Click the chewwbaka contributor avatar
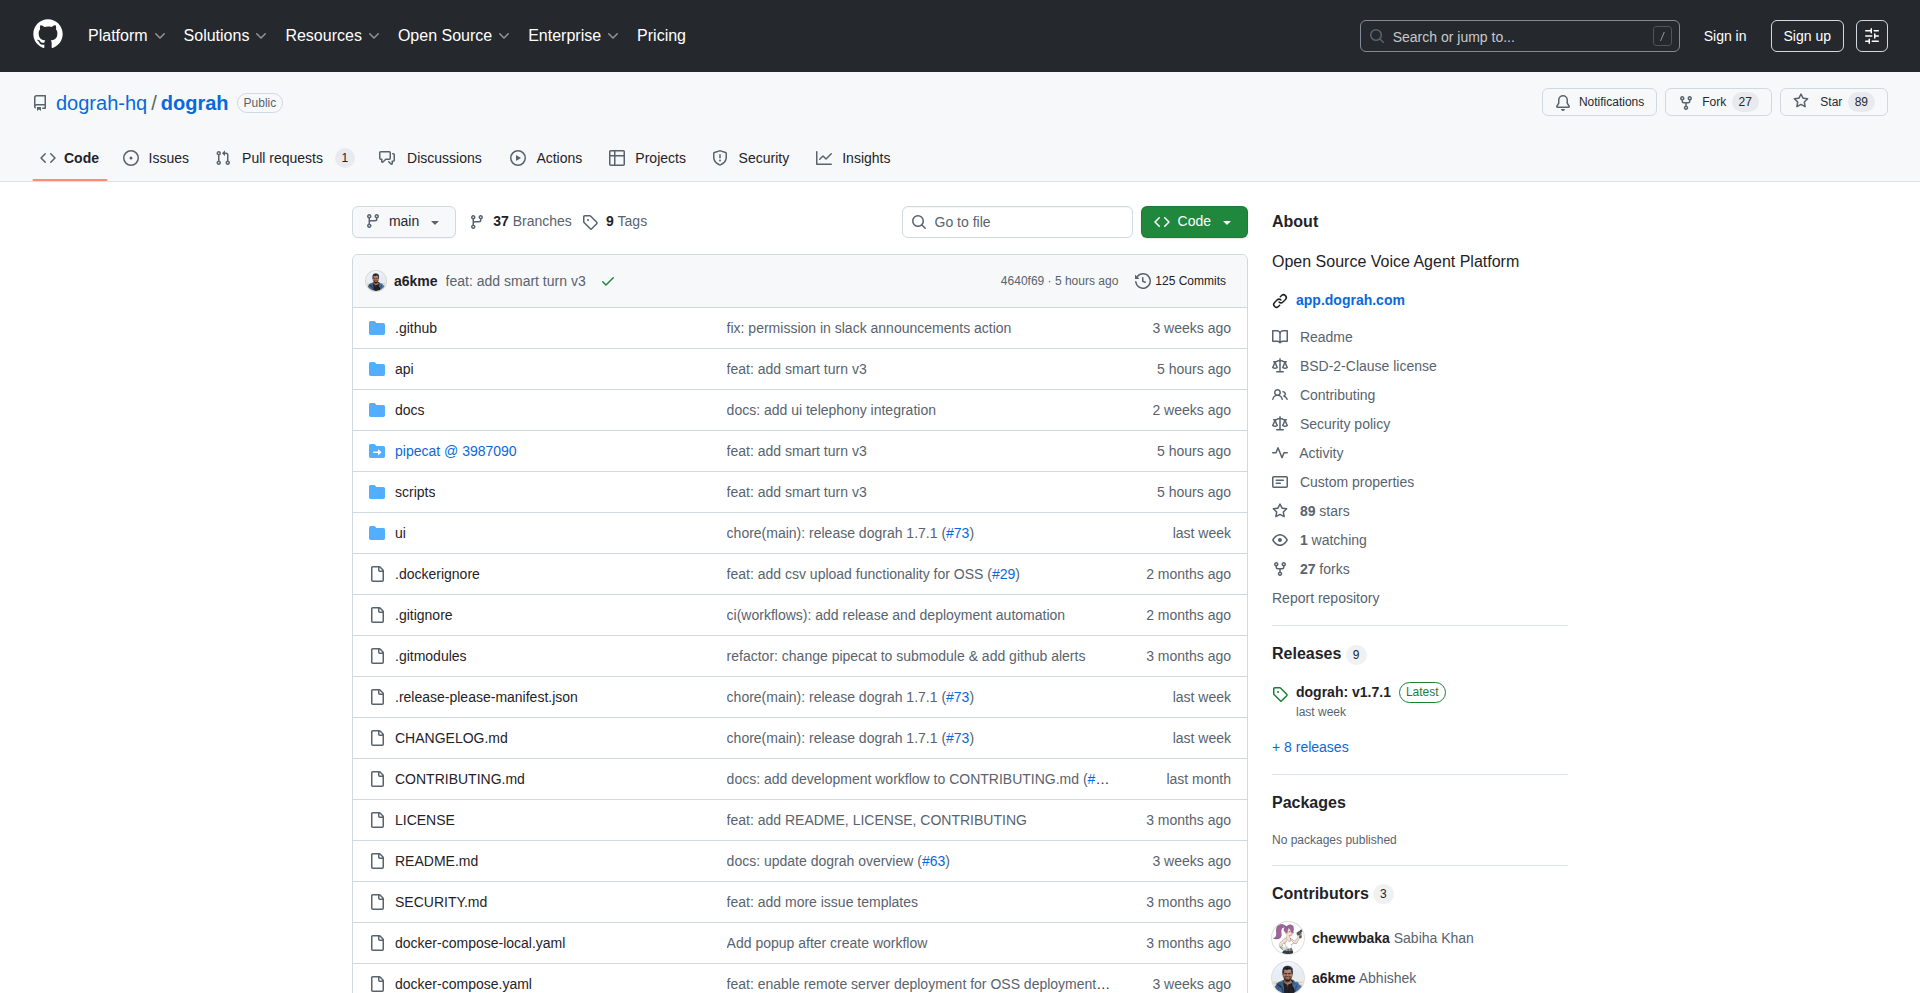Screen dimensions: 1920x993 pos(1287,938)
